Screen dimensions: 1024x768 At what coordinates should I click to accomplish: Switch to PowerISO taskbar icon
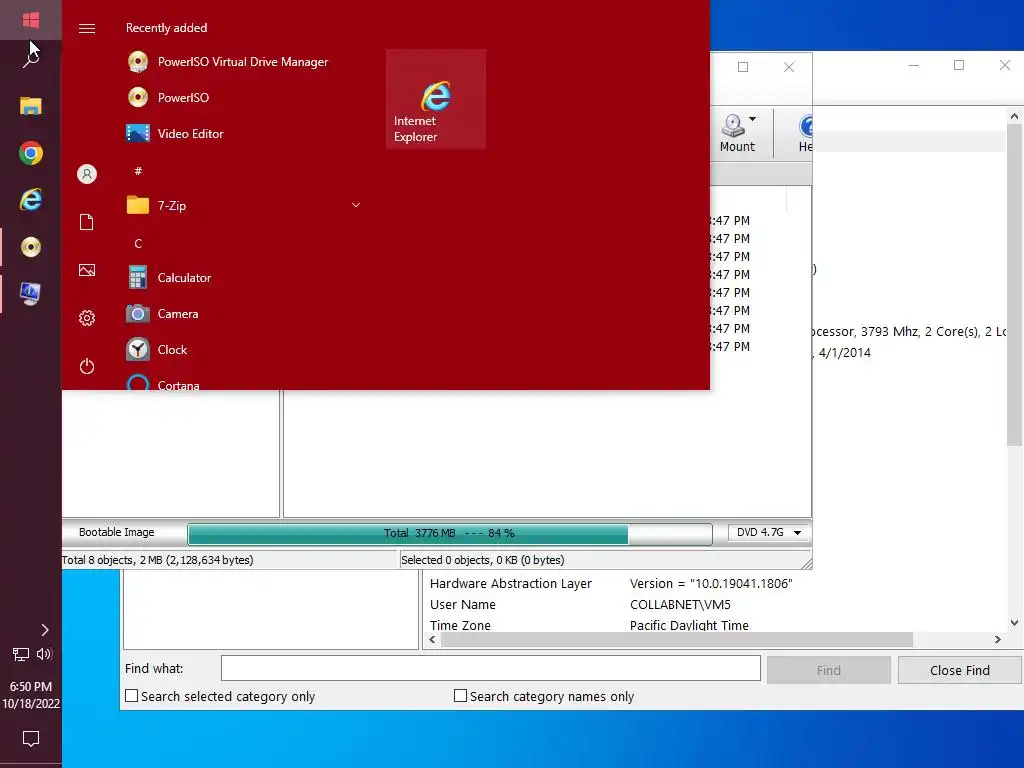click(31, 247)
